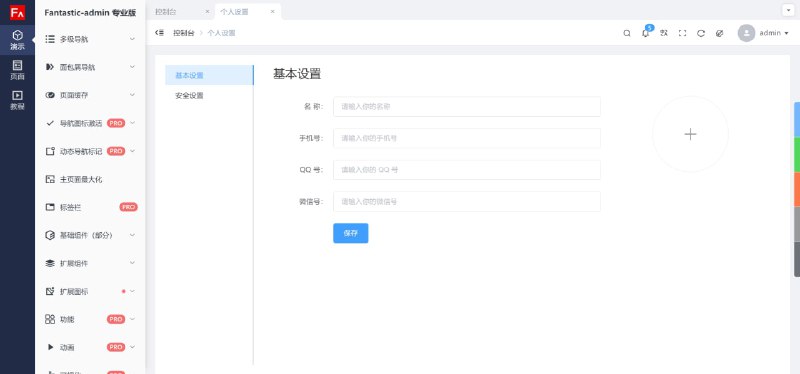
Task: Click the green color strip on right edge
Action: tap(797, 155)
